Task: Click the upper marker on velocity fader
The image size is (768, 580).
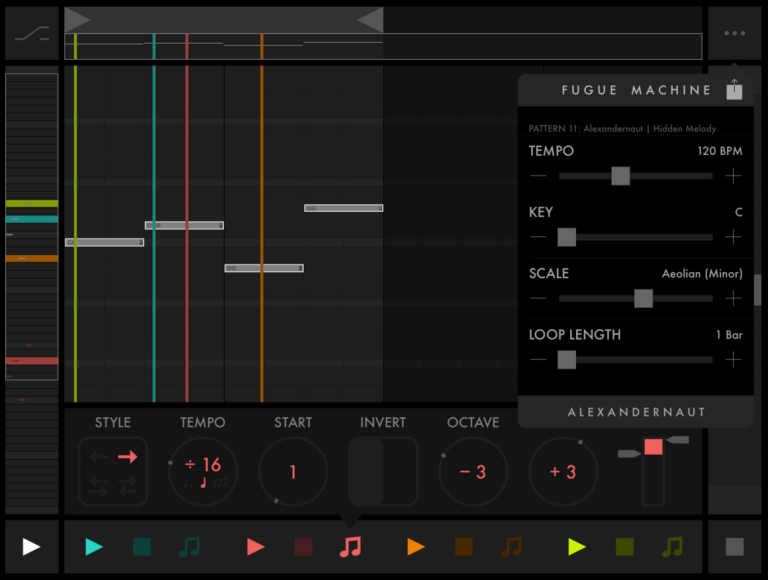Action: (677, 440)
